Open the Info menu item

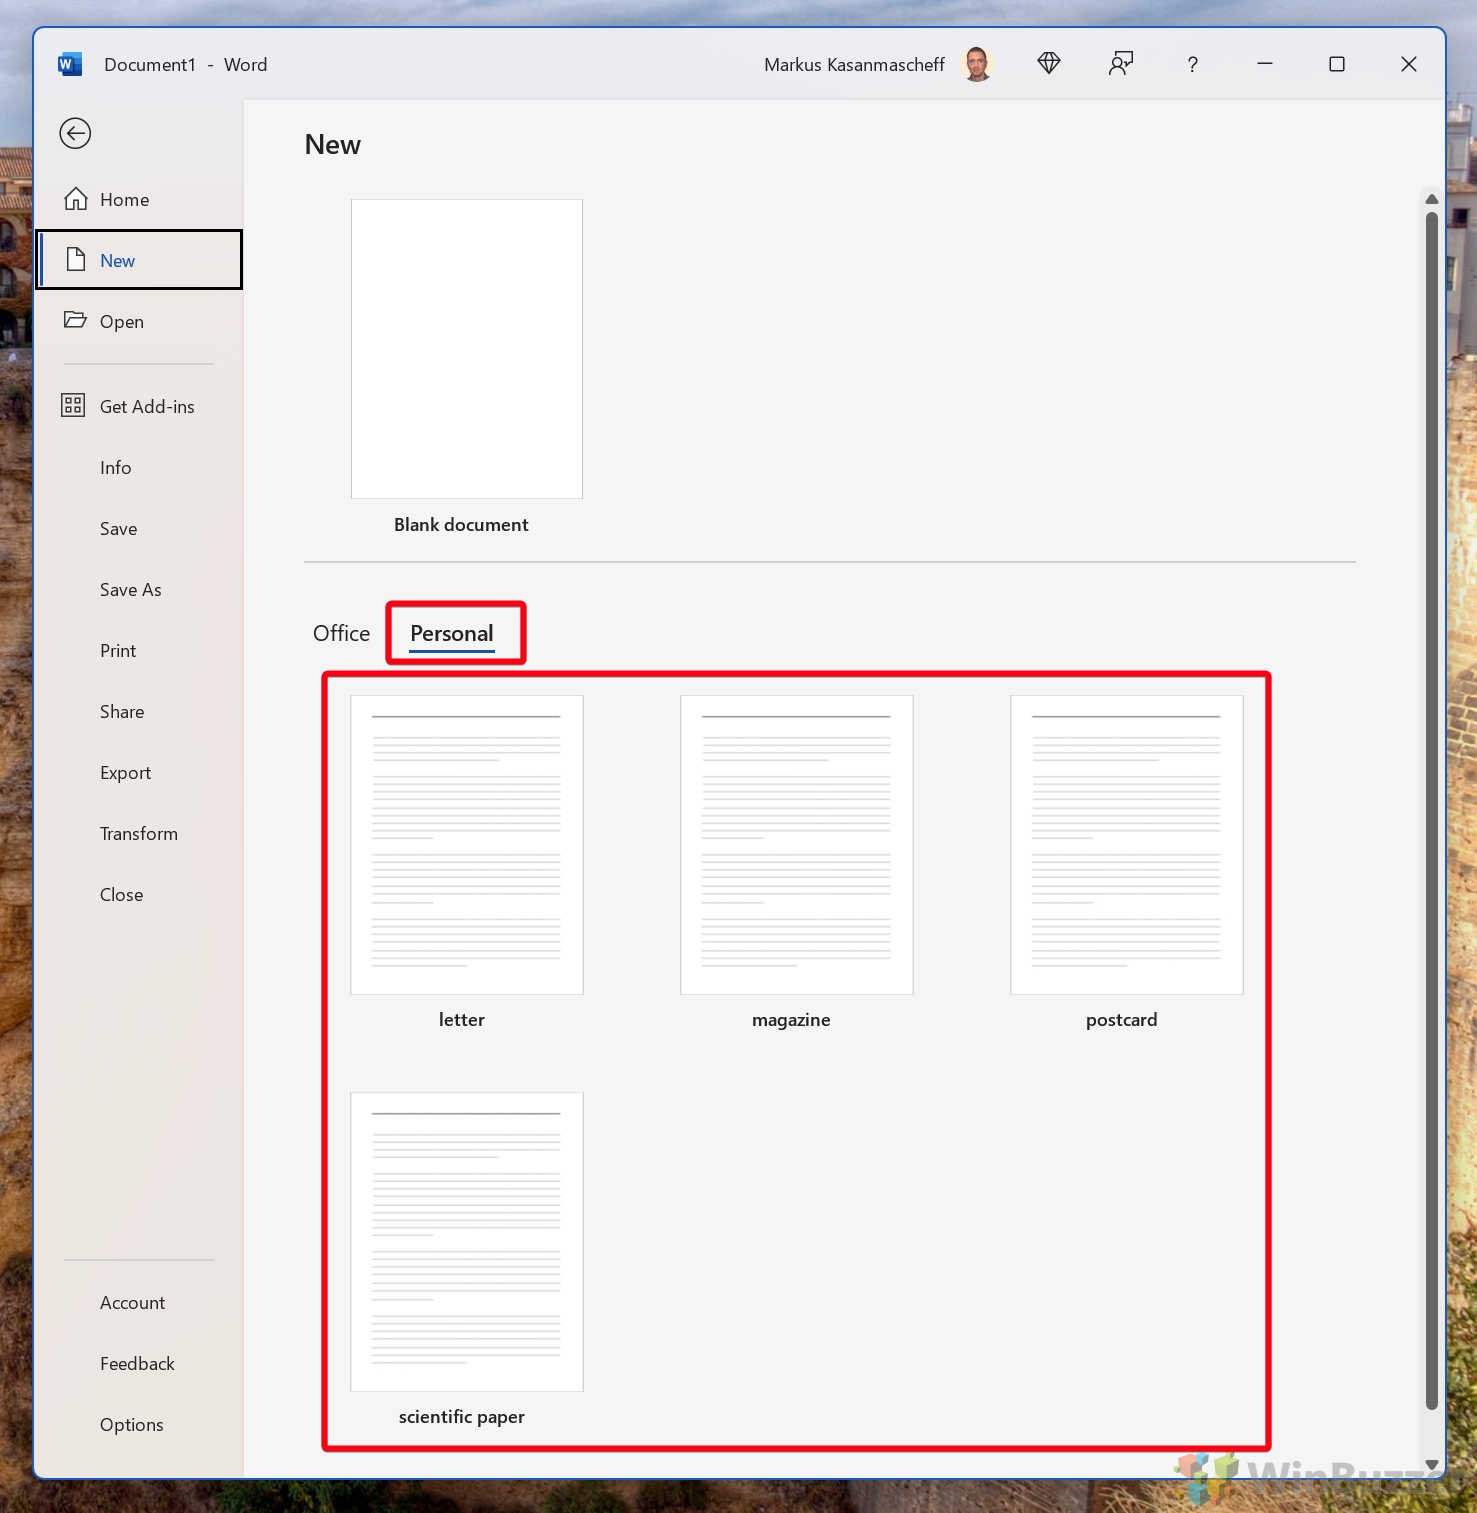[x=116, y=467]
